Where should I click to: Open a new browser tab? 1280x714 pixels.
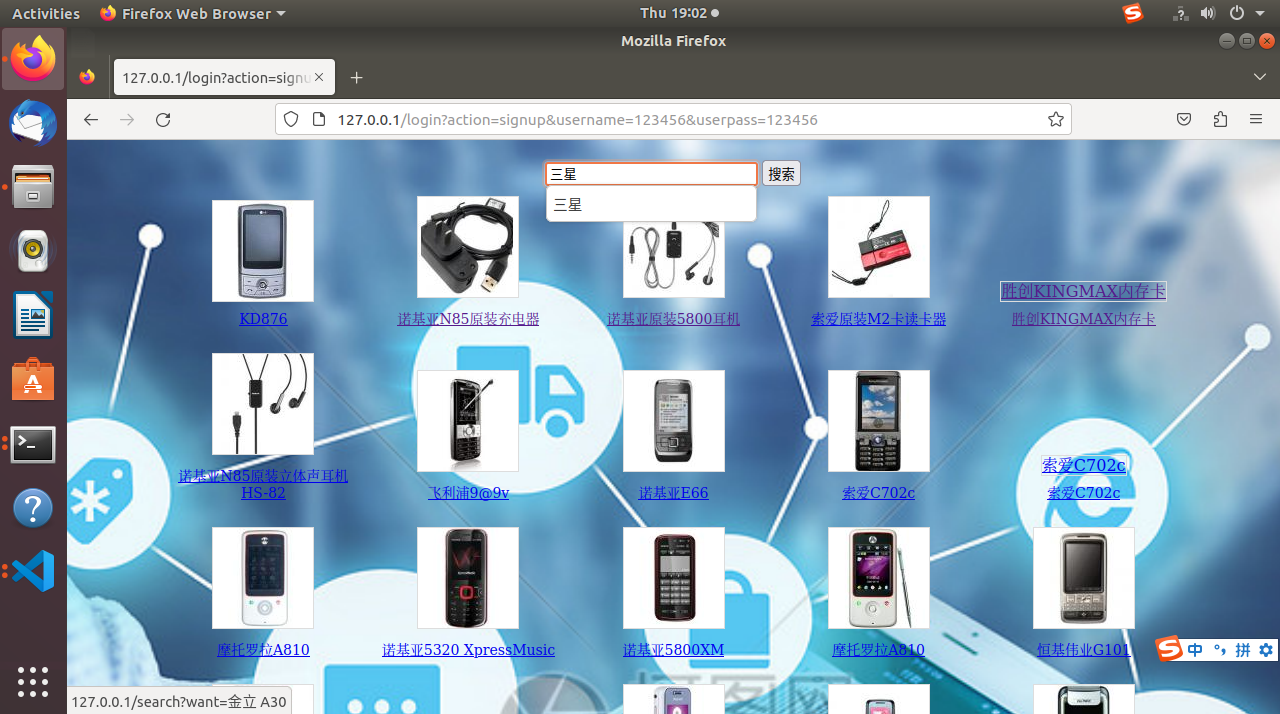(356, 78)
